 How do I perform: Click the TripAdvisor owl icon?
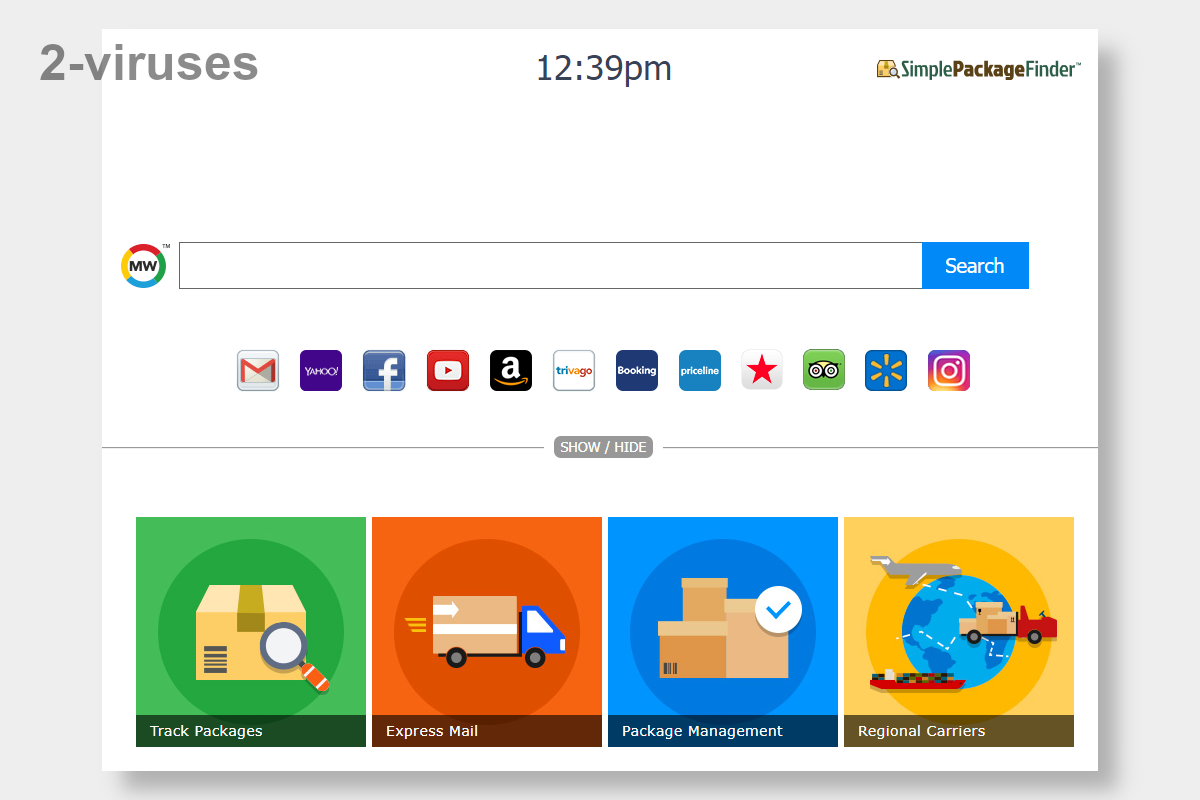(824, 370)
